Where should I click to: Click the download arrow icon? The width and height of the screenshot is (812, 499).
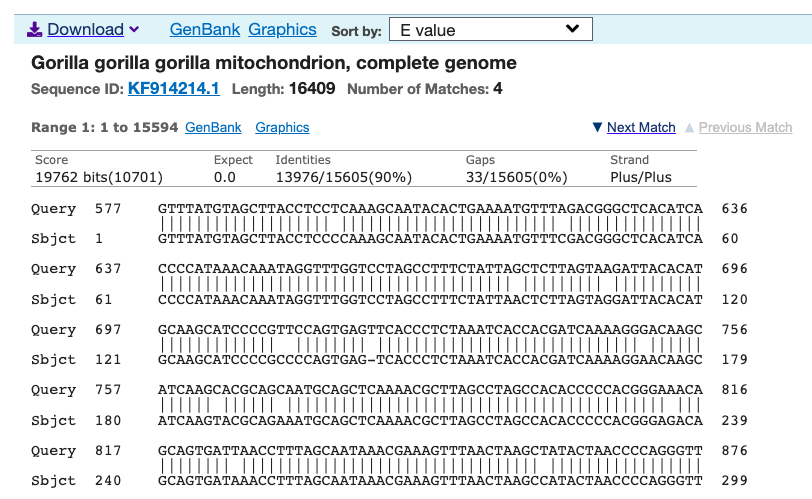34,30
